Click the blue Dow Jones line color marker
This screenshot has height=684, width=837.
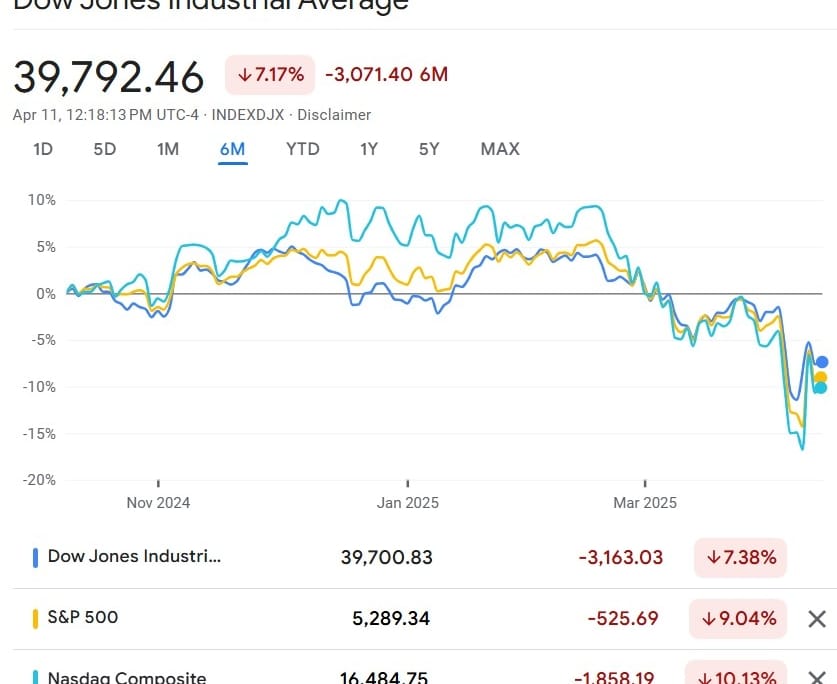tap(35, 558)
